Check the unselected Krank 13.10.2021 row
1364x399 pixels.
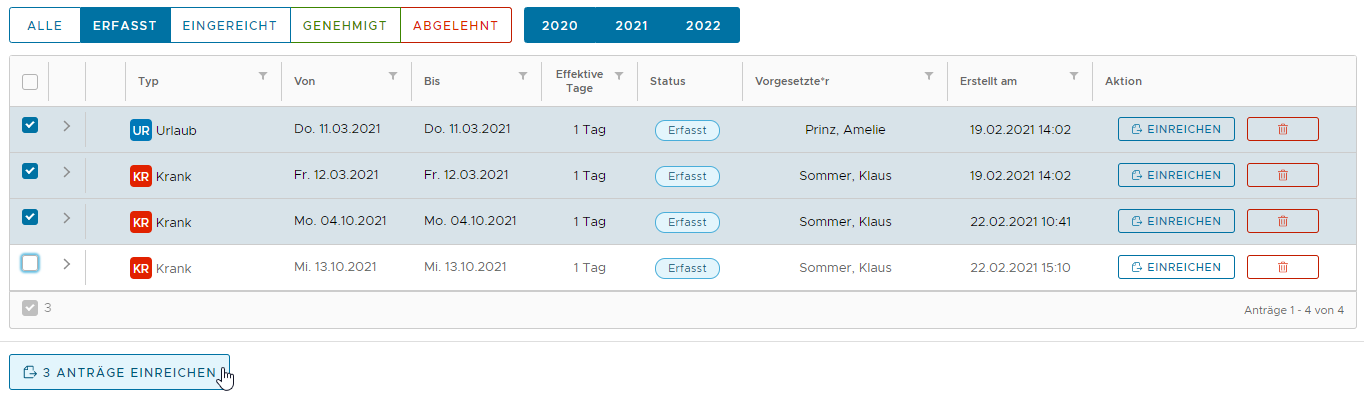[x=30, y=263]
